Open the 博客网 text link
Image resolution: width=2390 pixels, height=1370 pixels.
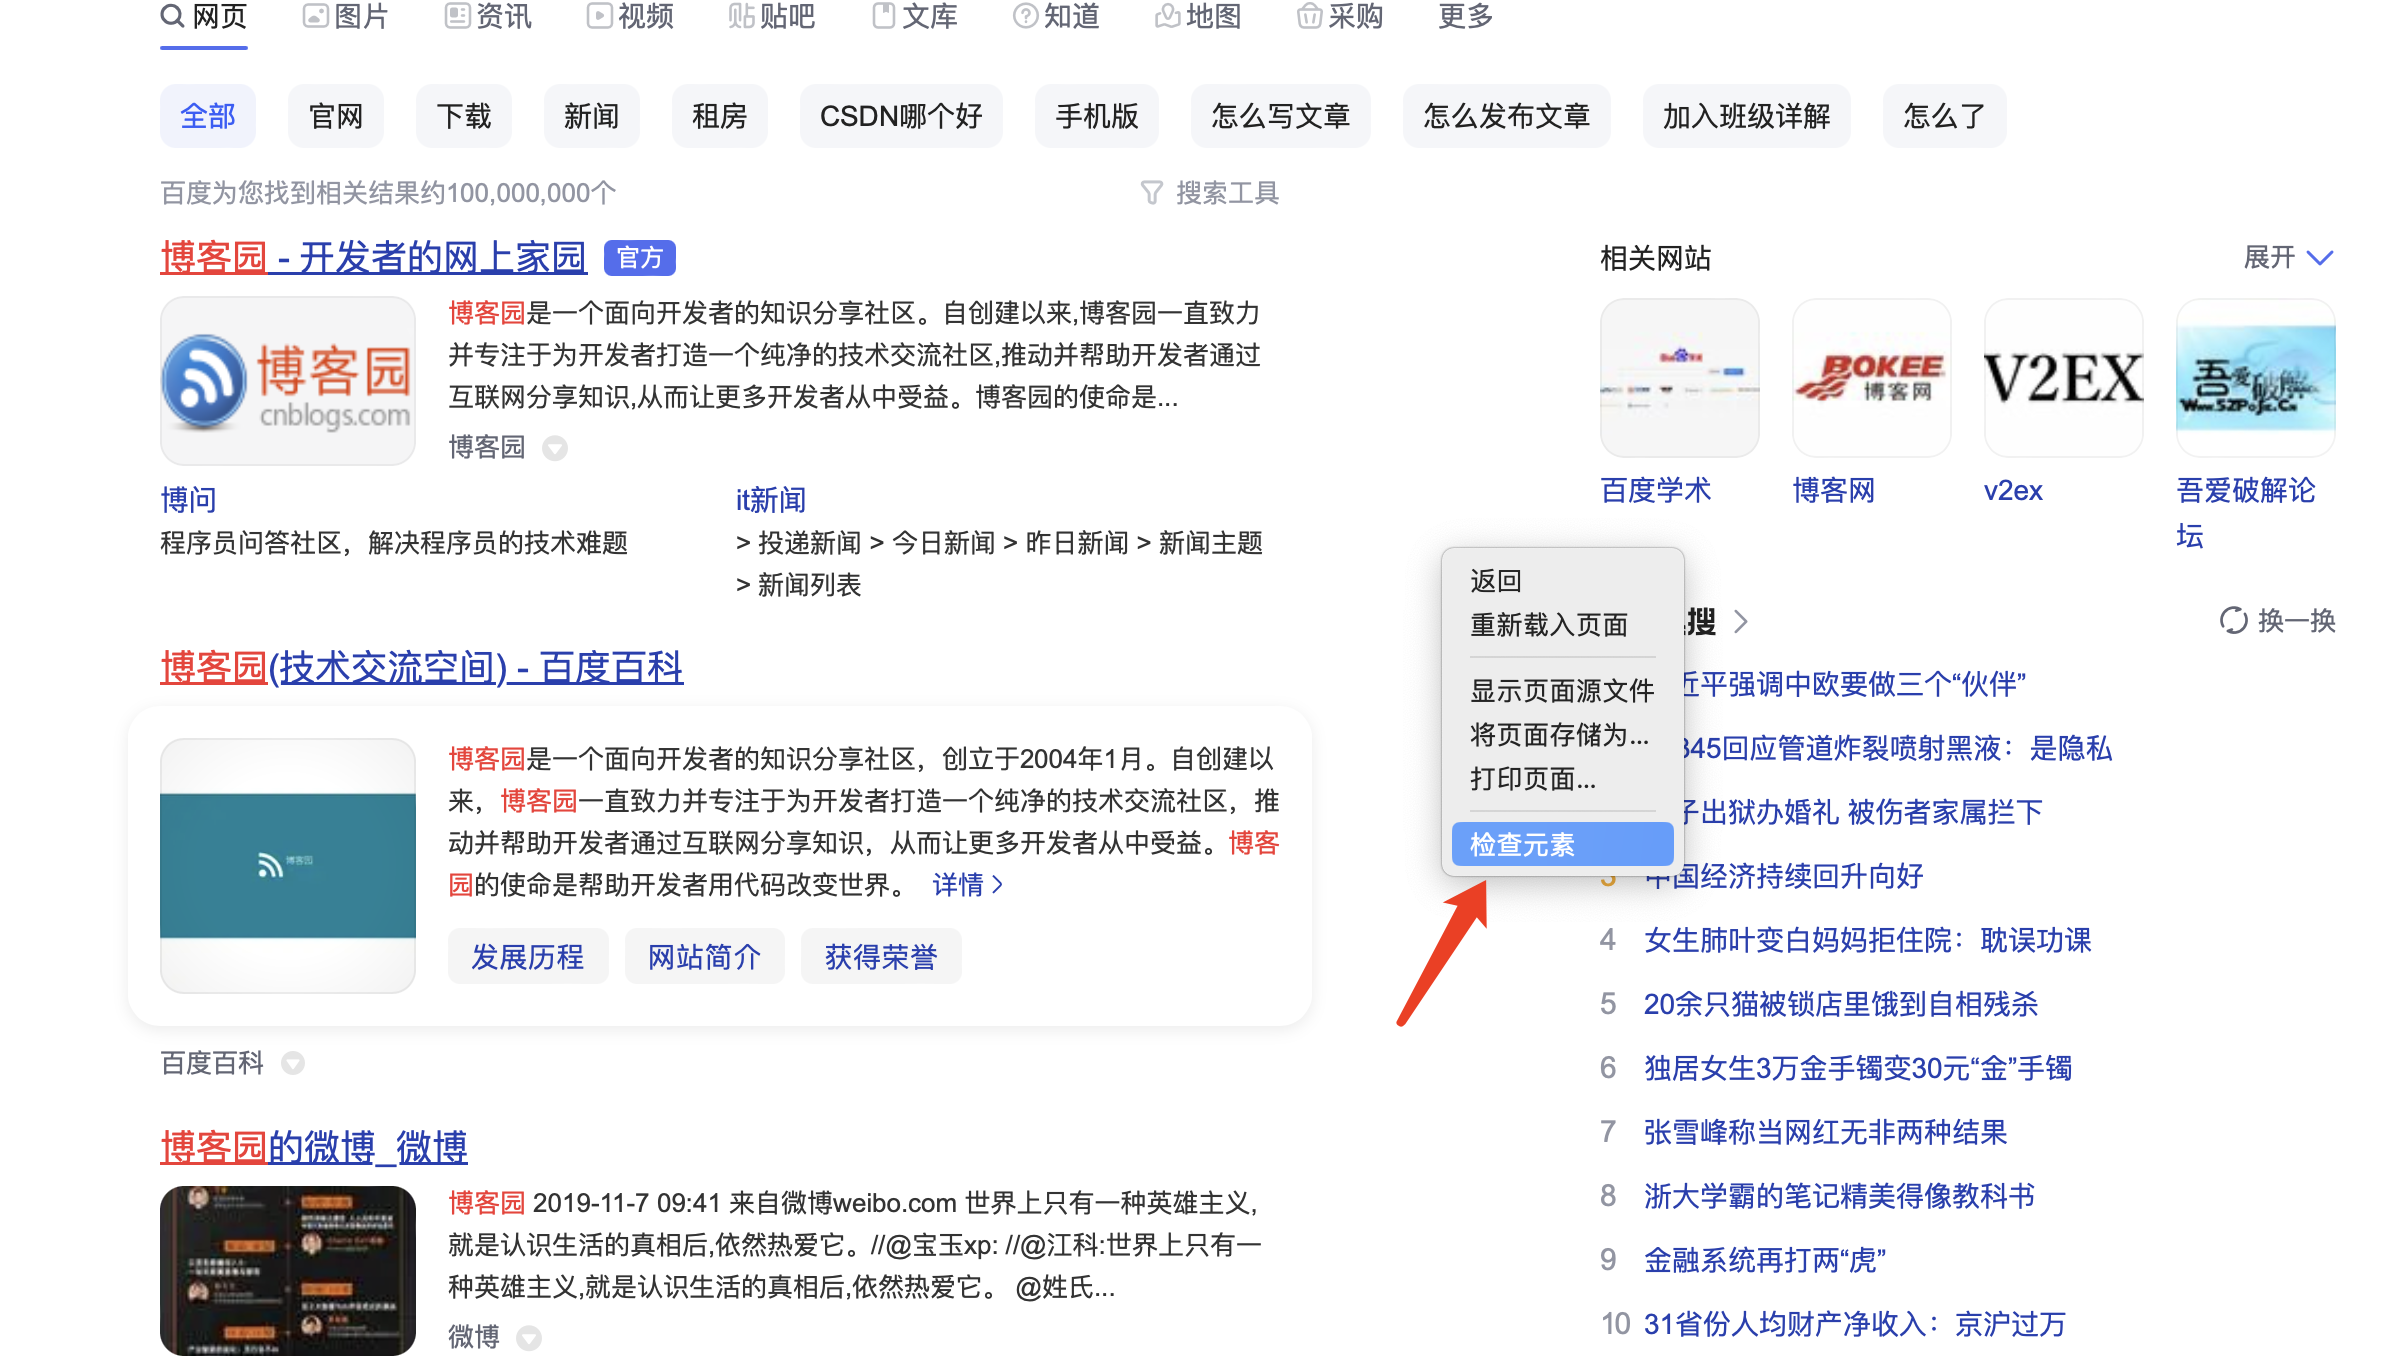click(x=1834, y=490)
